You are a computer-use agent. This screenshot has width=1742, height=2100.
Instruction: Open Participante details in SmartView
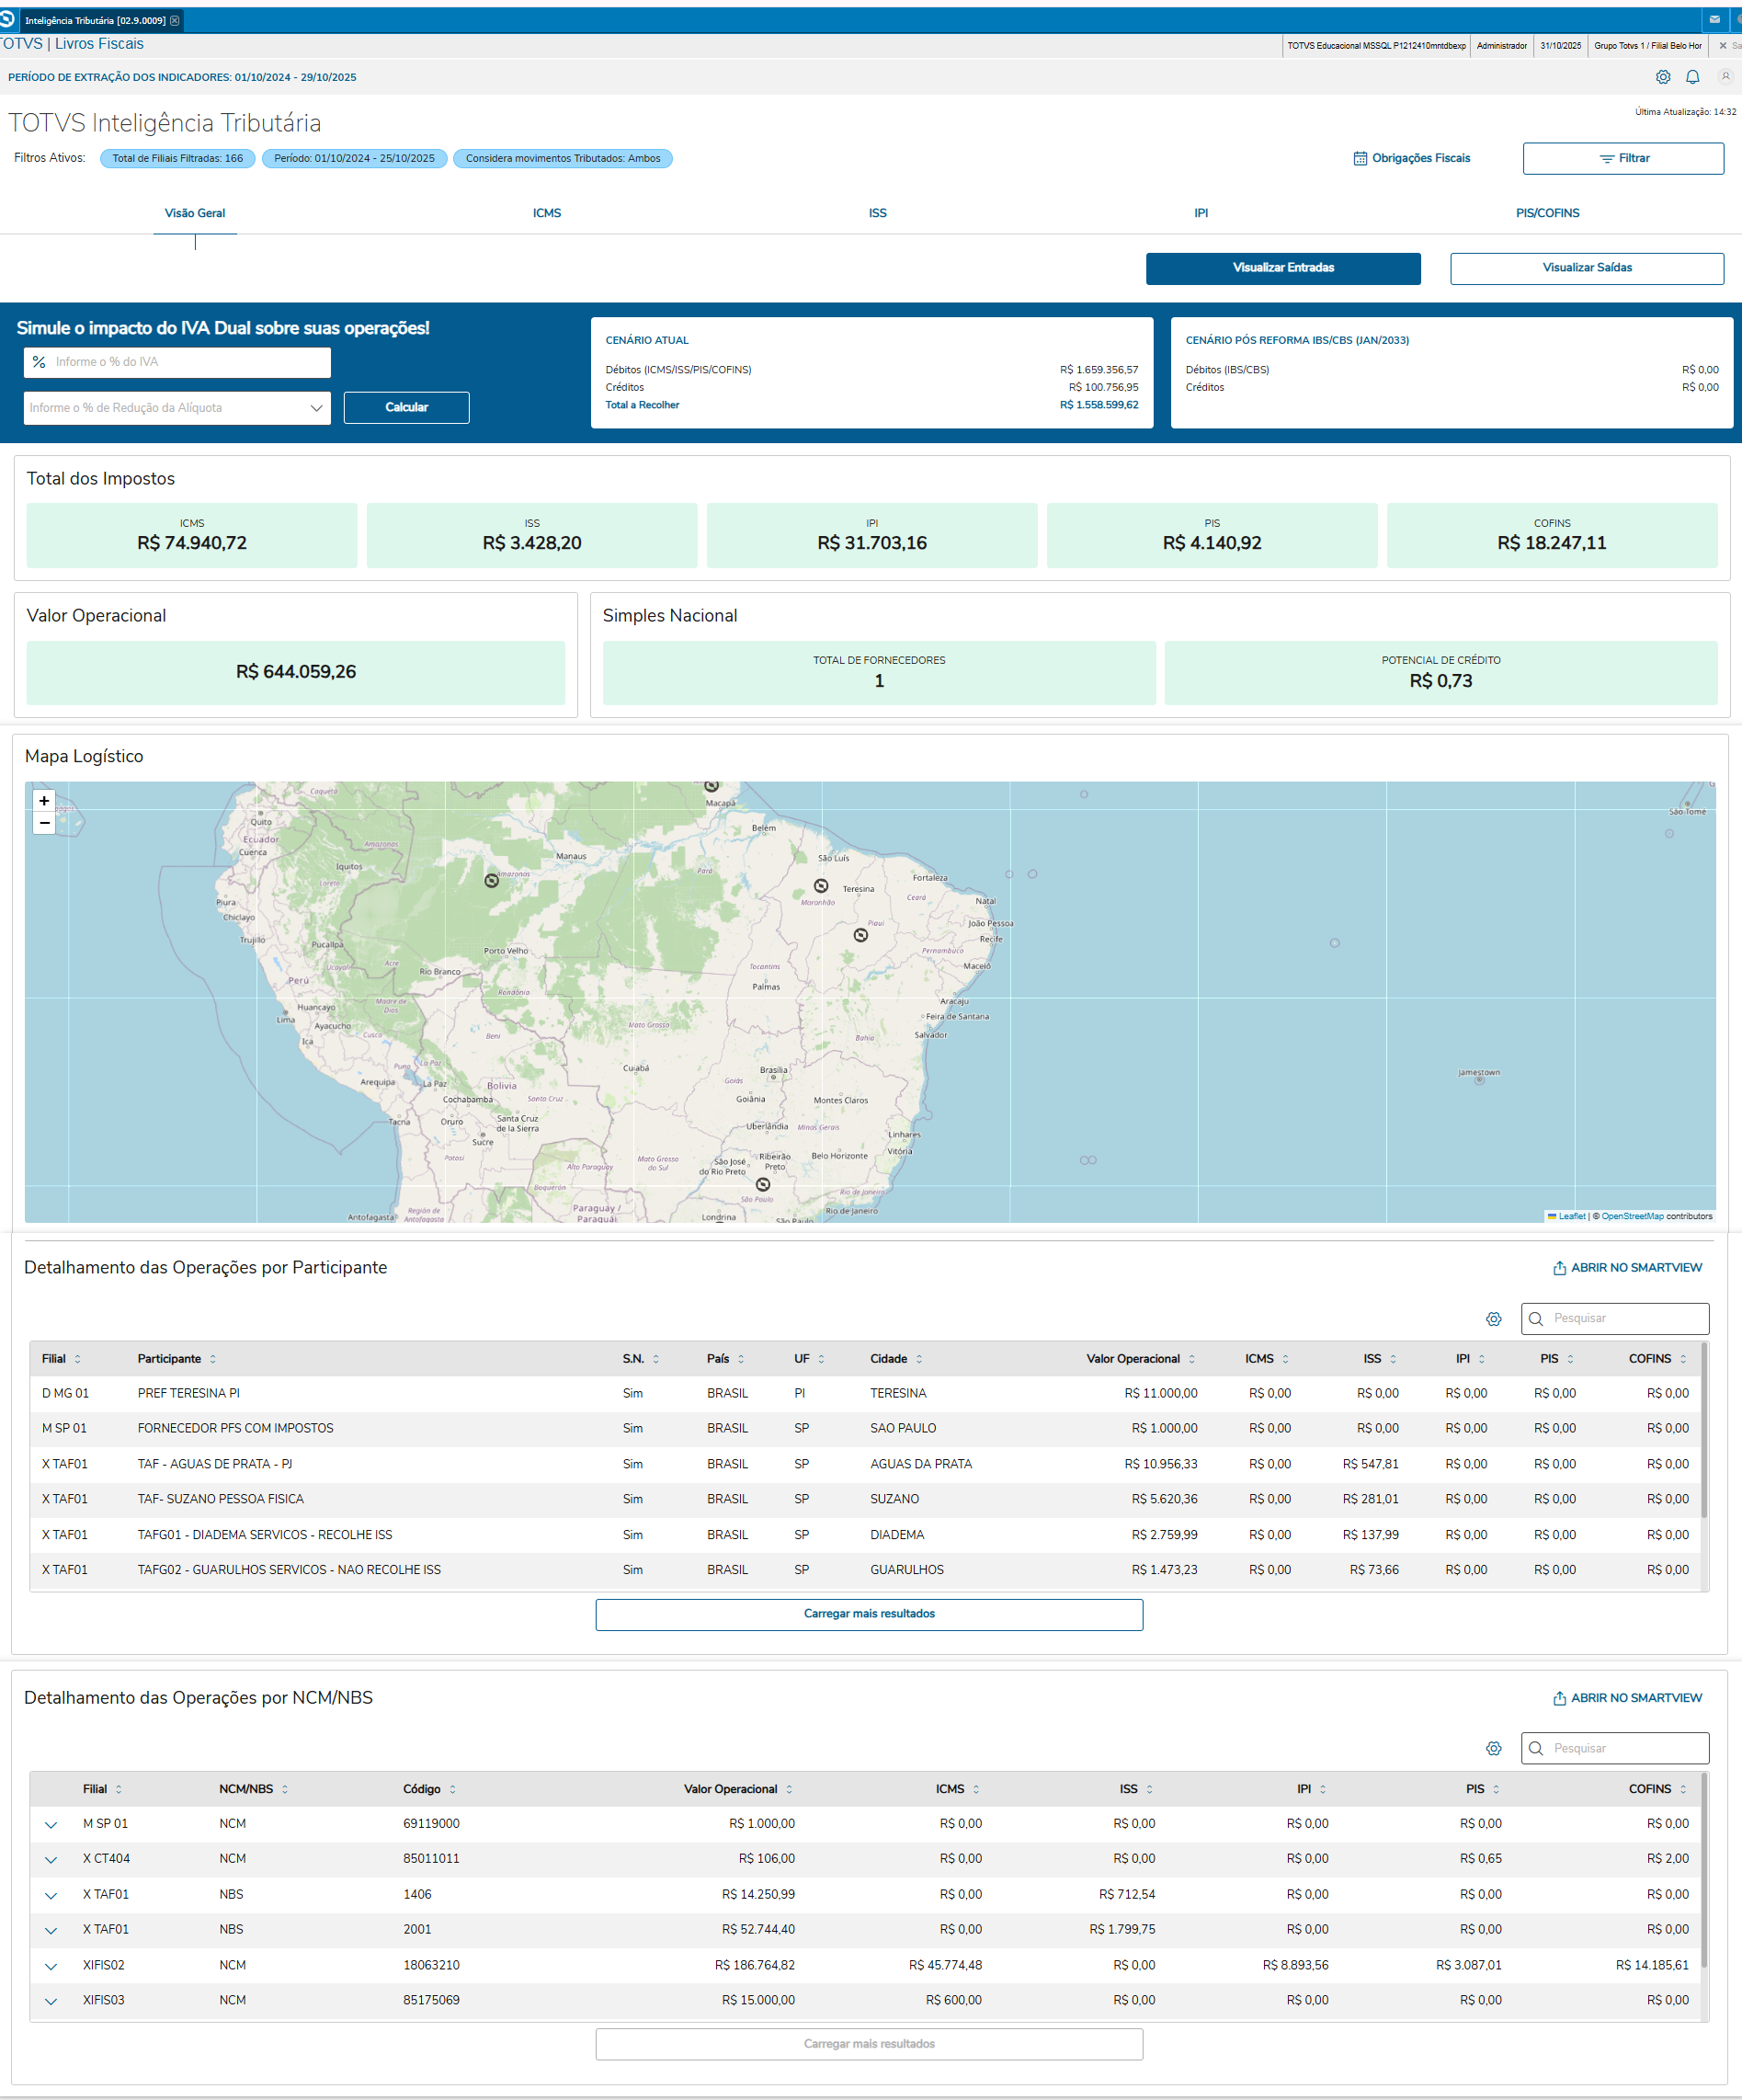pos(1627,1268)
